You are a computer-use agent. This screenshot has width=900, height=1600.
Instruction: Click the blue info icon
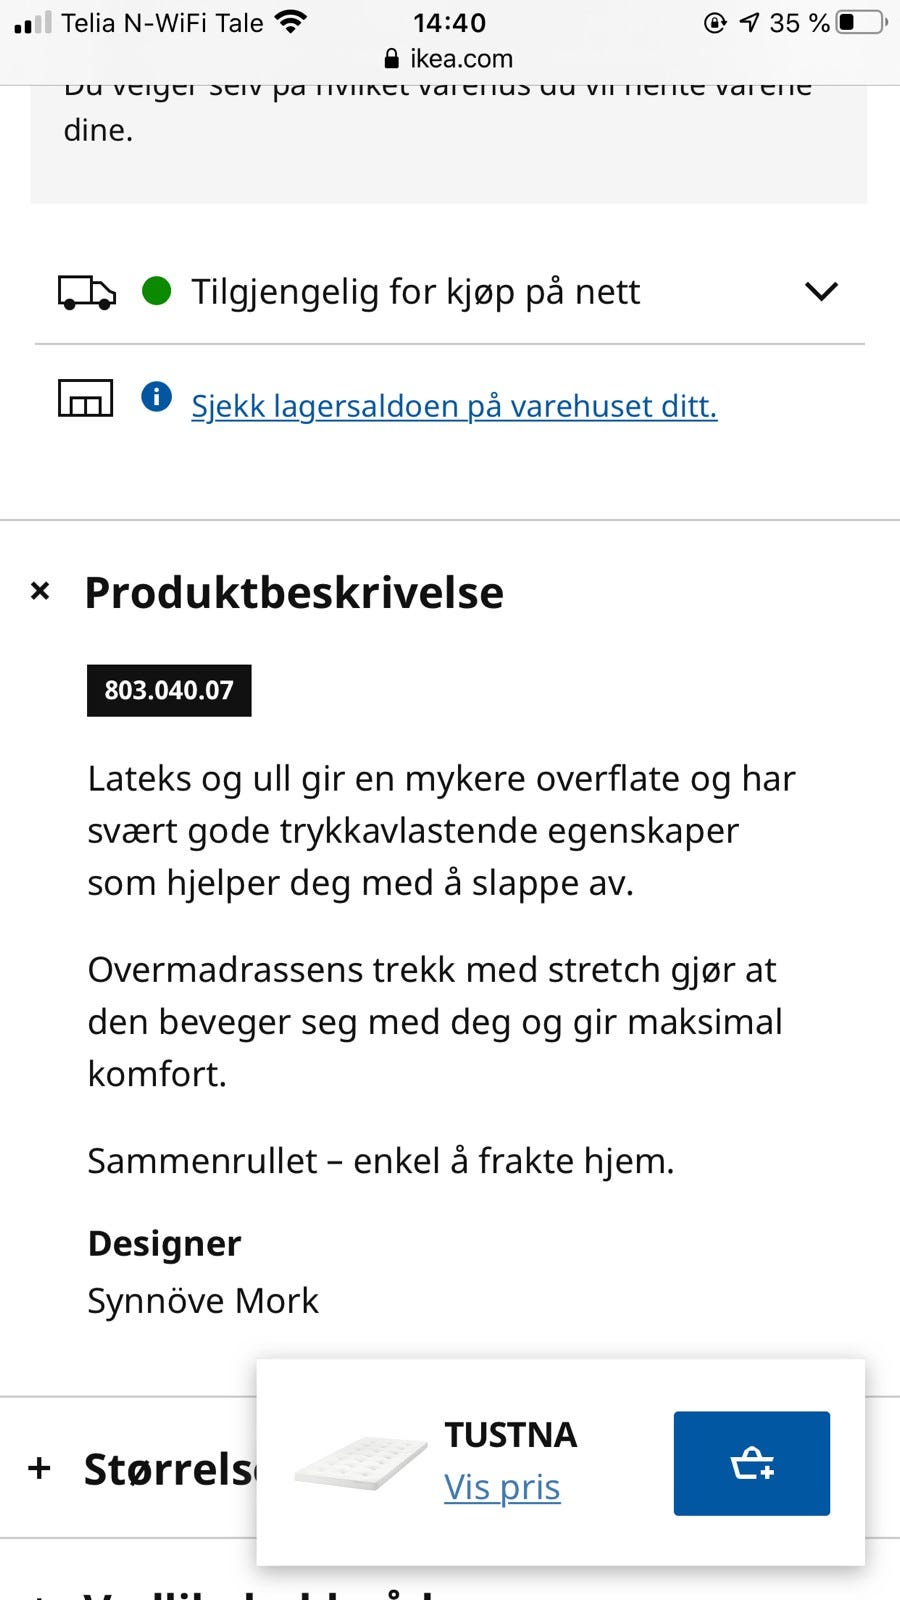coord(157,397)
